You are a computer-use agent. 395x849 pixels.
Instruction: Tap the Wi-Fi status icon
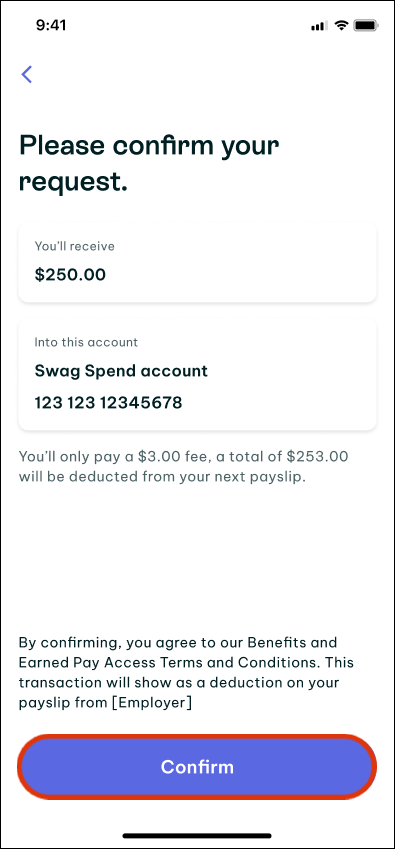point(341,25)
